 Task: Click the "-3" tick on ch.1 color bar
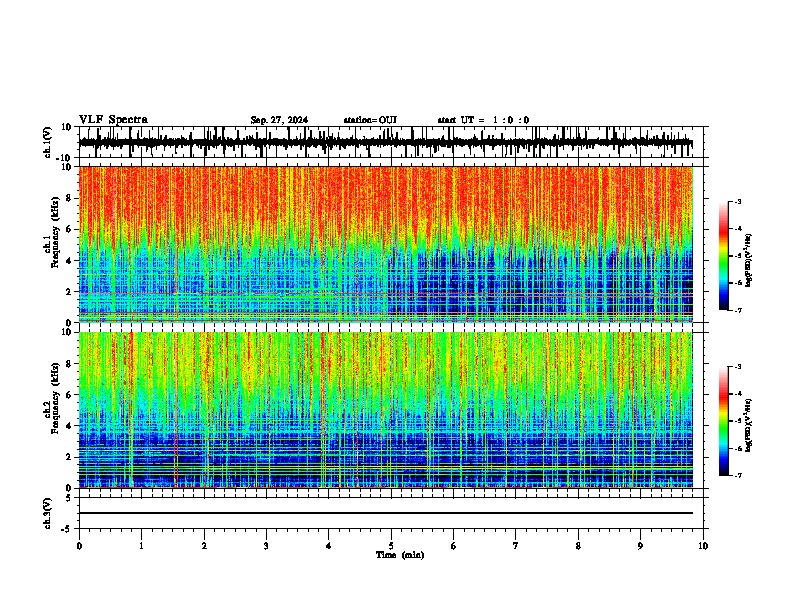click(738, 201)
